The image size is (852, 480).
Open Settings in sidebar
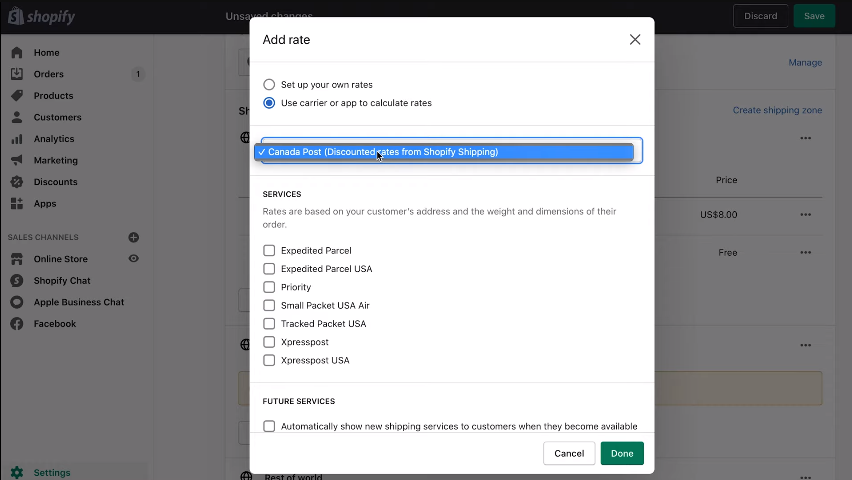coord(52,473)
